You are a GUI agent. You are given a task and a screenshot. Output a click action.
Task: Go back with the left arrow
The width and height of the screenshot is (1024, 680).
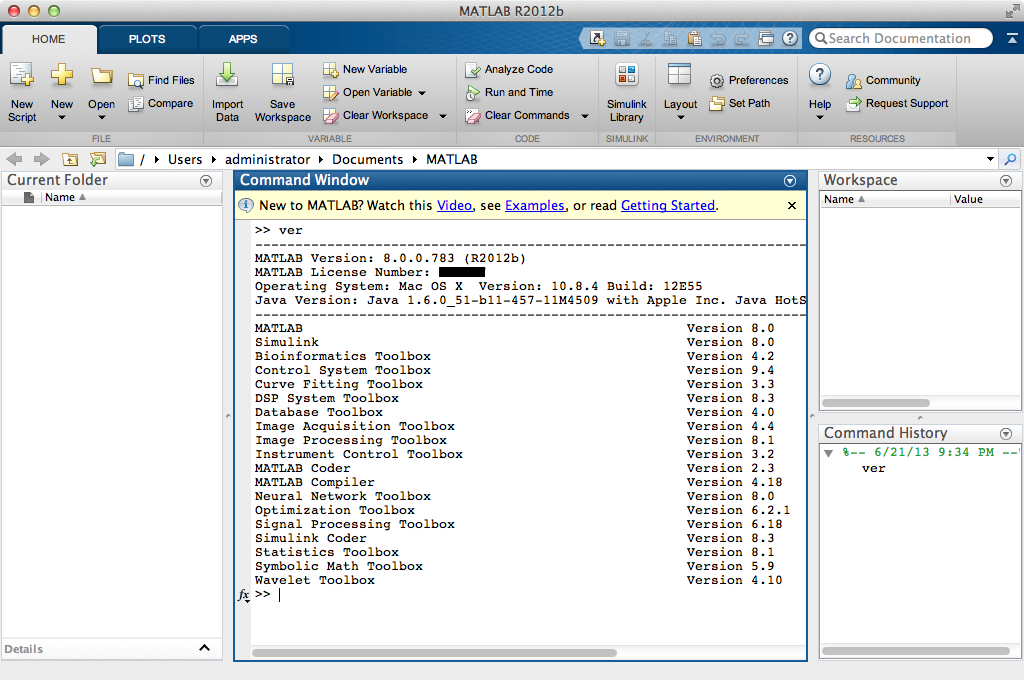(x=14, y=159)
